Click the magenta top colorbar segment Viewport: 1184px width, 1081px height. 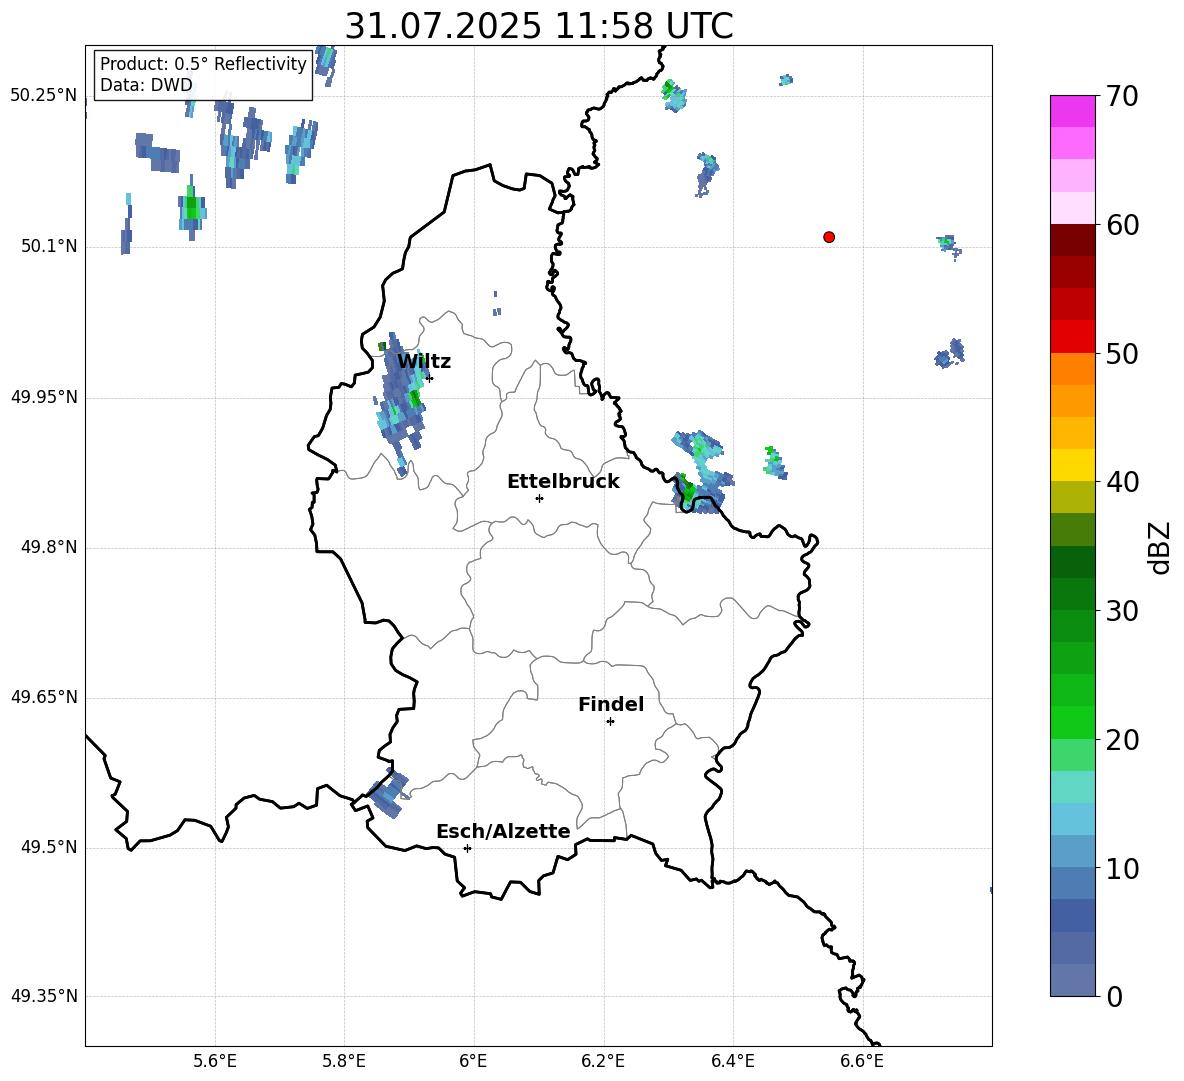(x=1072, y=111)
